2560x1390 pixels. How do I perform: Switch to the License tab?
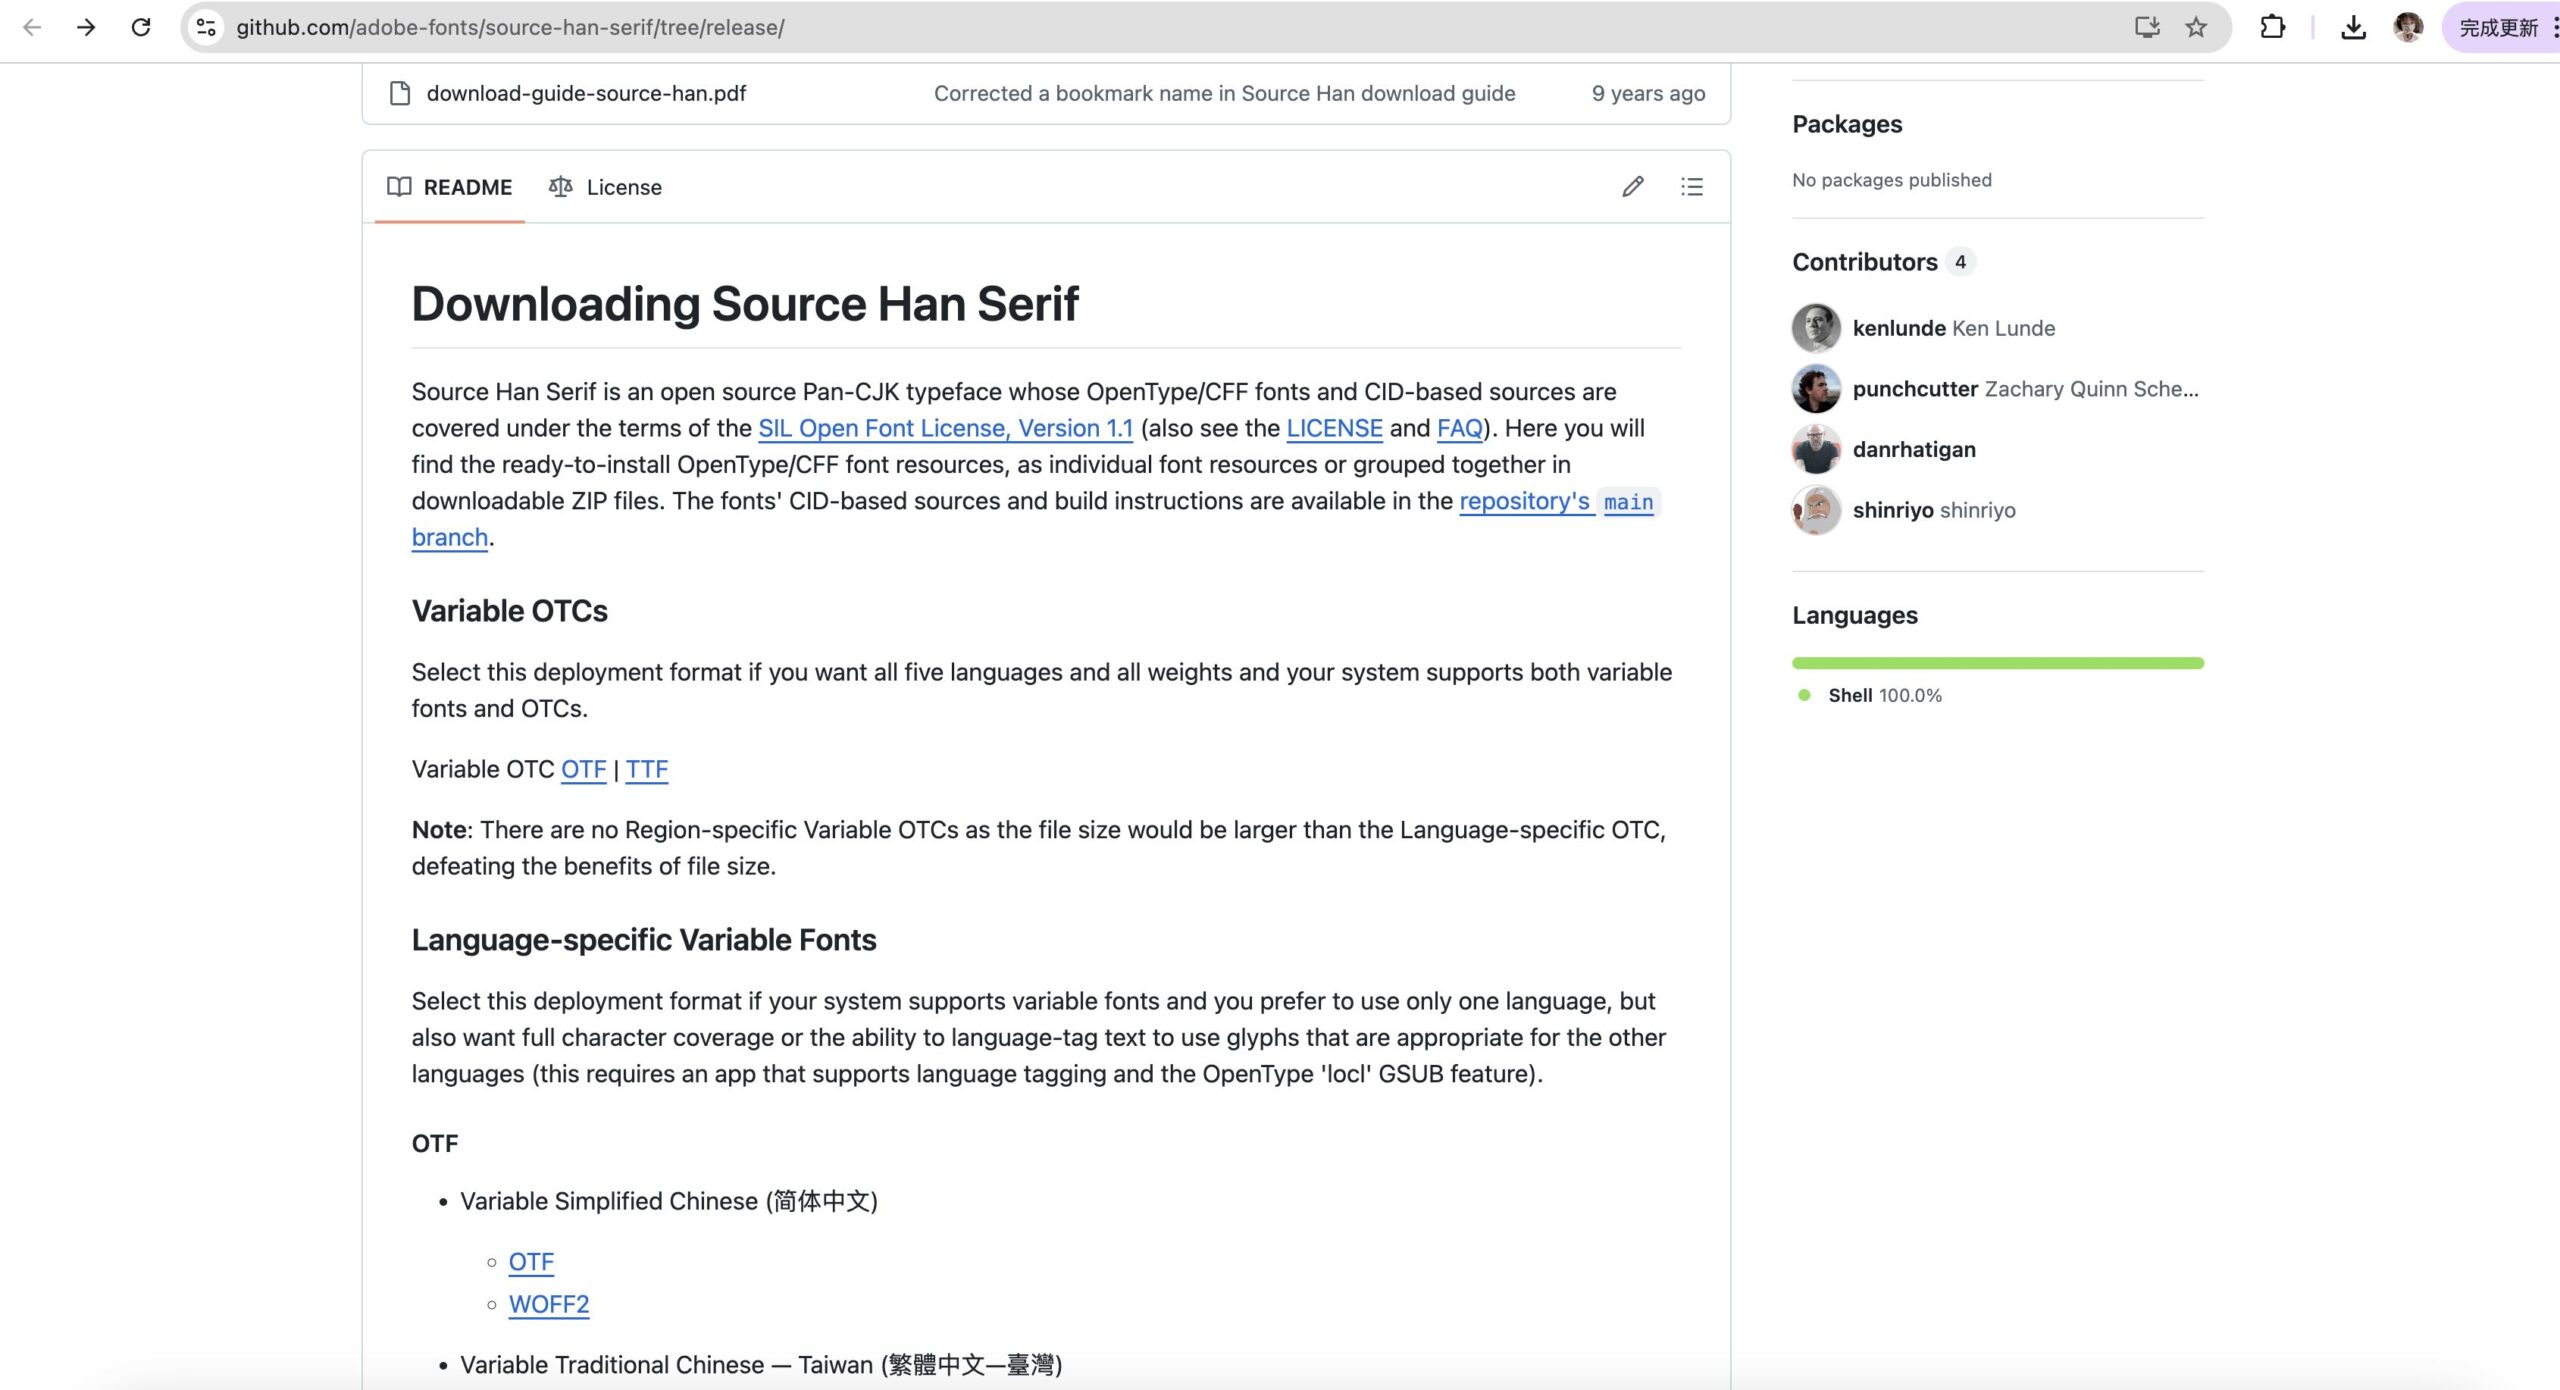(x=605, y=187)
